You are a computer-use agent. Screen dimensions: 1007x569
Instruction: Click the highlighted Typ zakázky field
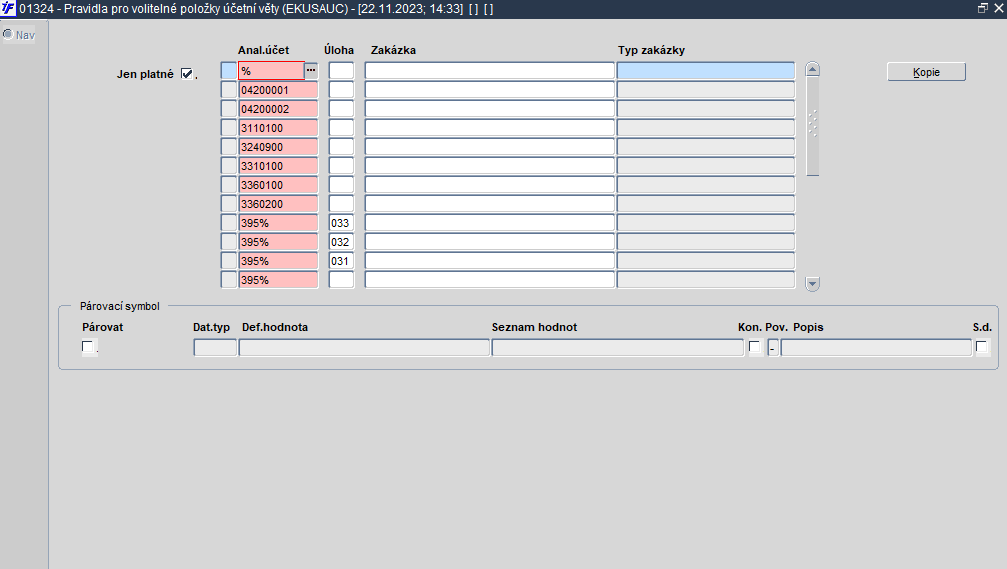pos(706,71)
